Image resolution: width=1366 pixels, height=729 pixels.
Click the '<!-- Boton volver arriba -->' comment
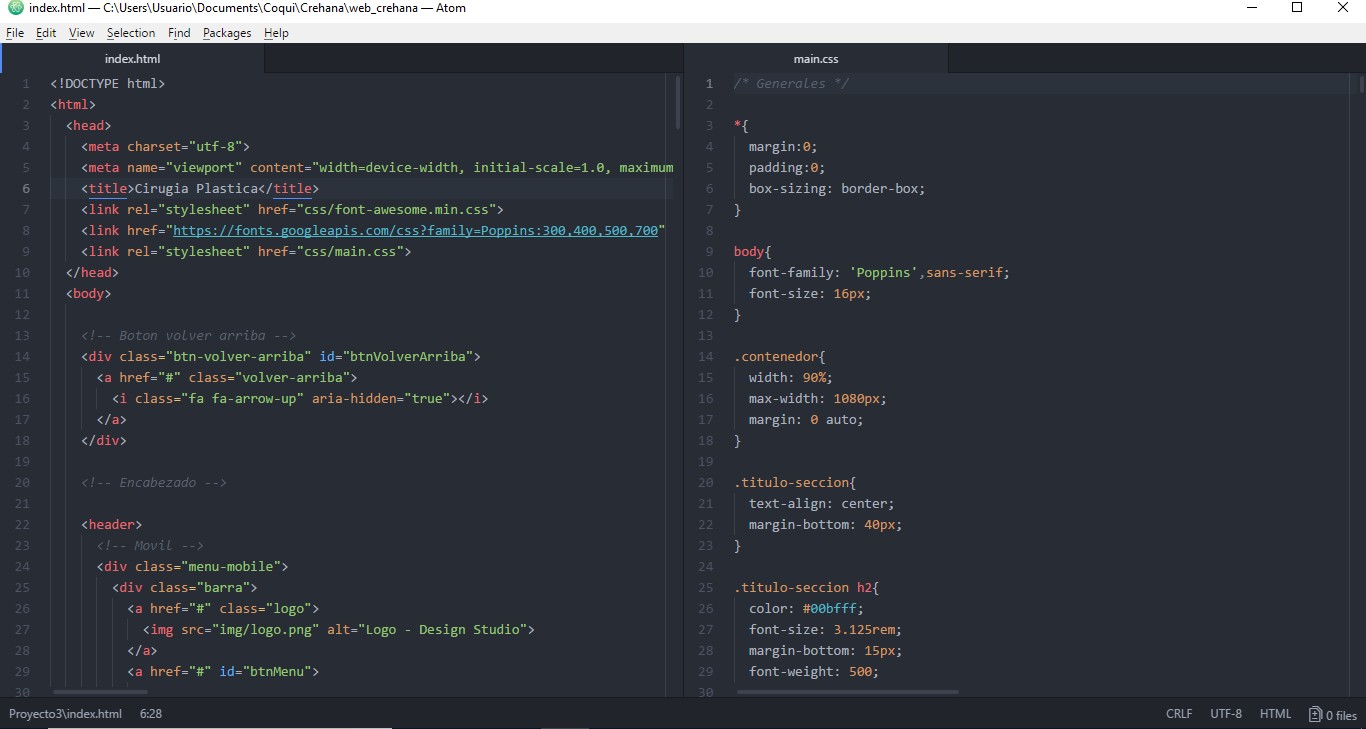(x=189, y=336)
